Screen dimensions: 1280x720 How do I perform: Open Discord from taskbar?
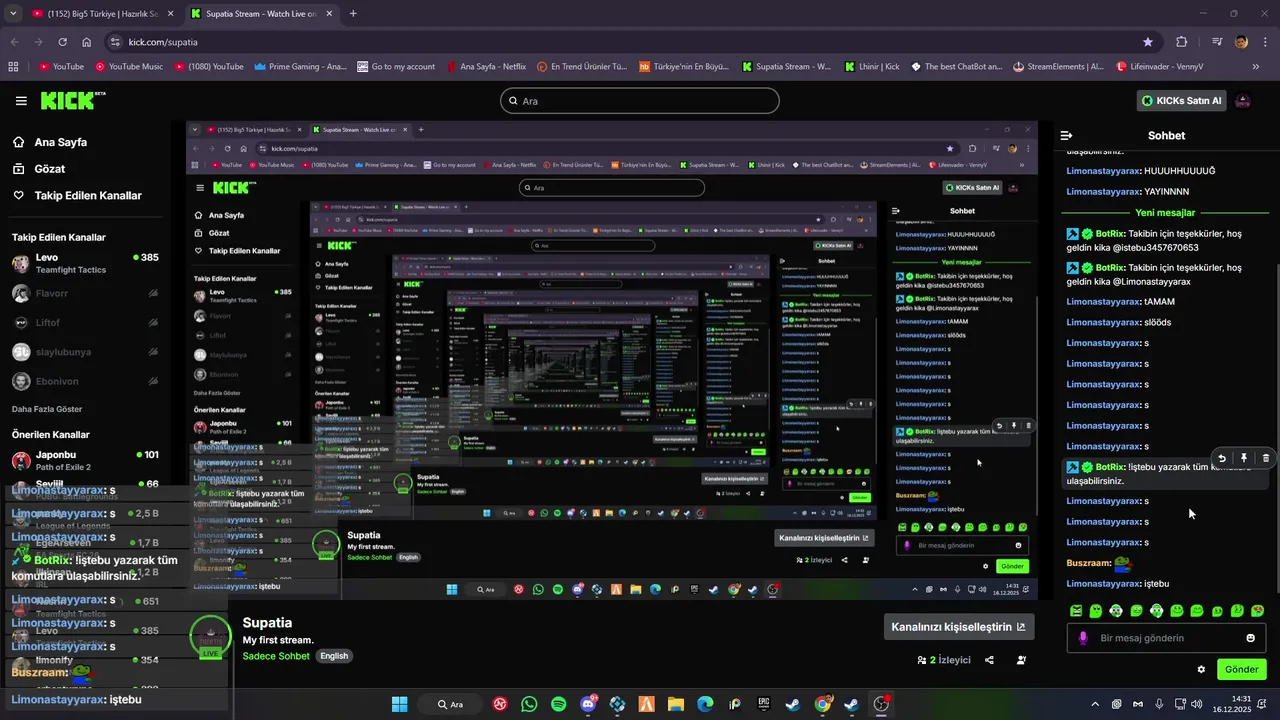pyautogui.click(x=588, y=704)
